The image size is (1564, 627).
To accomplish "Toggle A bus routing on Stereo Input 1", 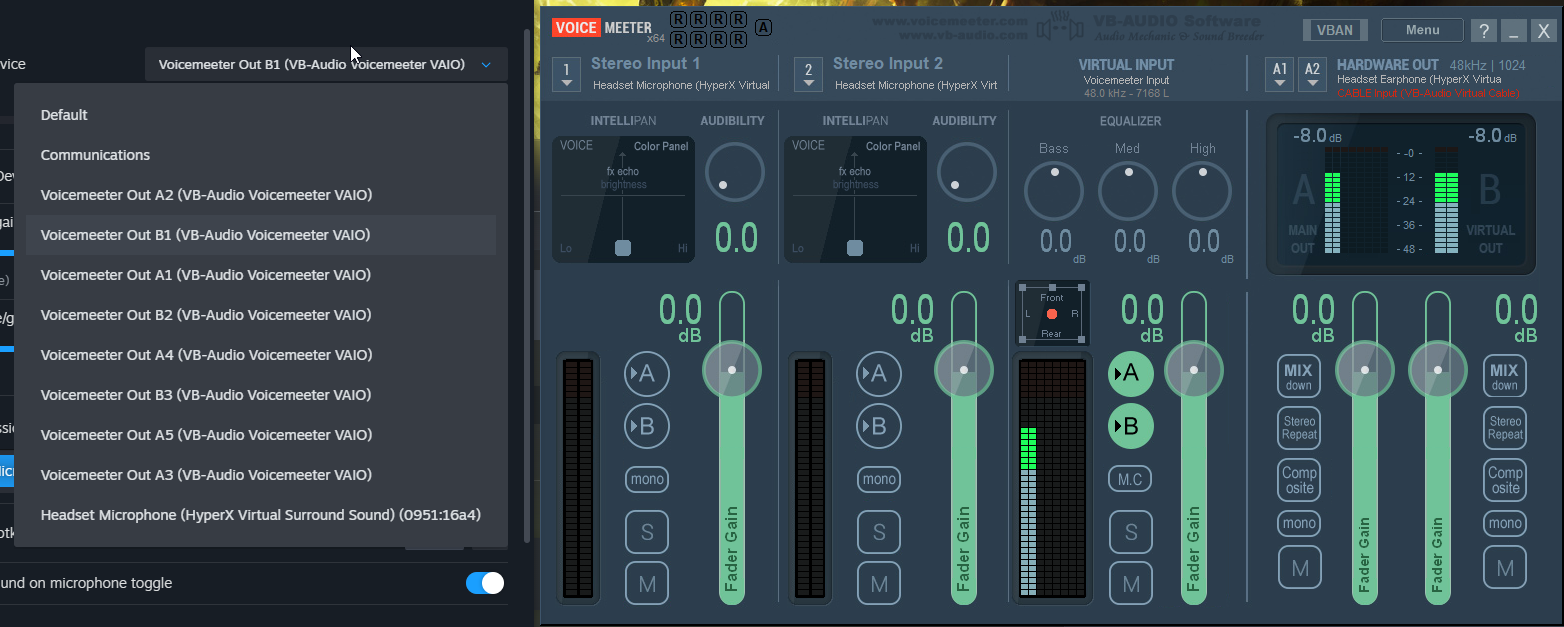I will pos(646,374).
